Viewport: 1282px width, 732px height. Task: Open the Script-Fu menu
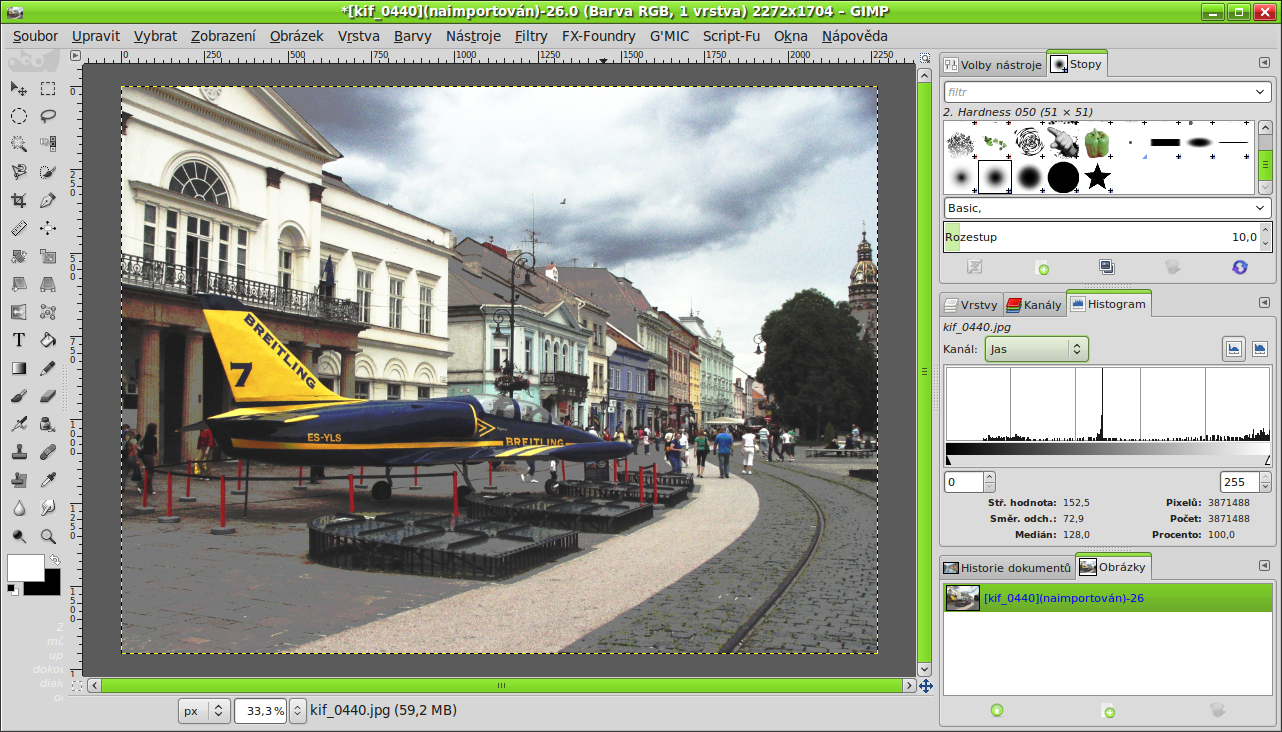731,36
